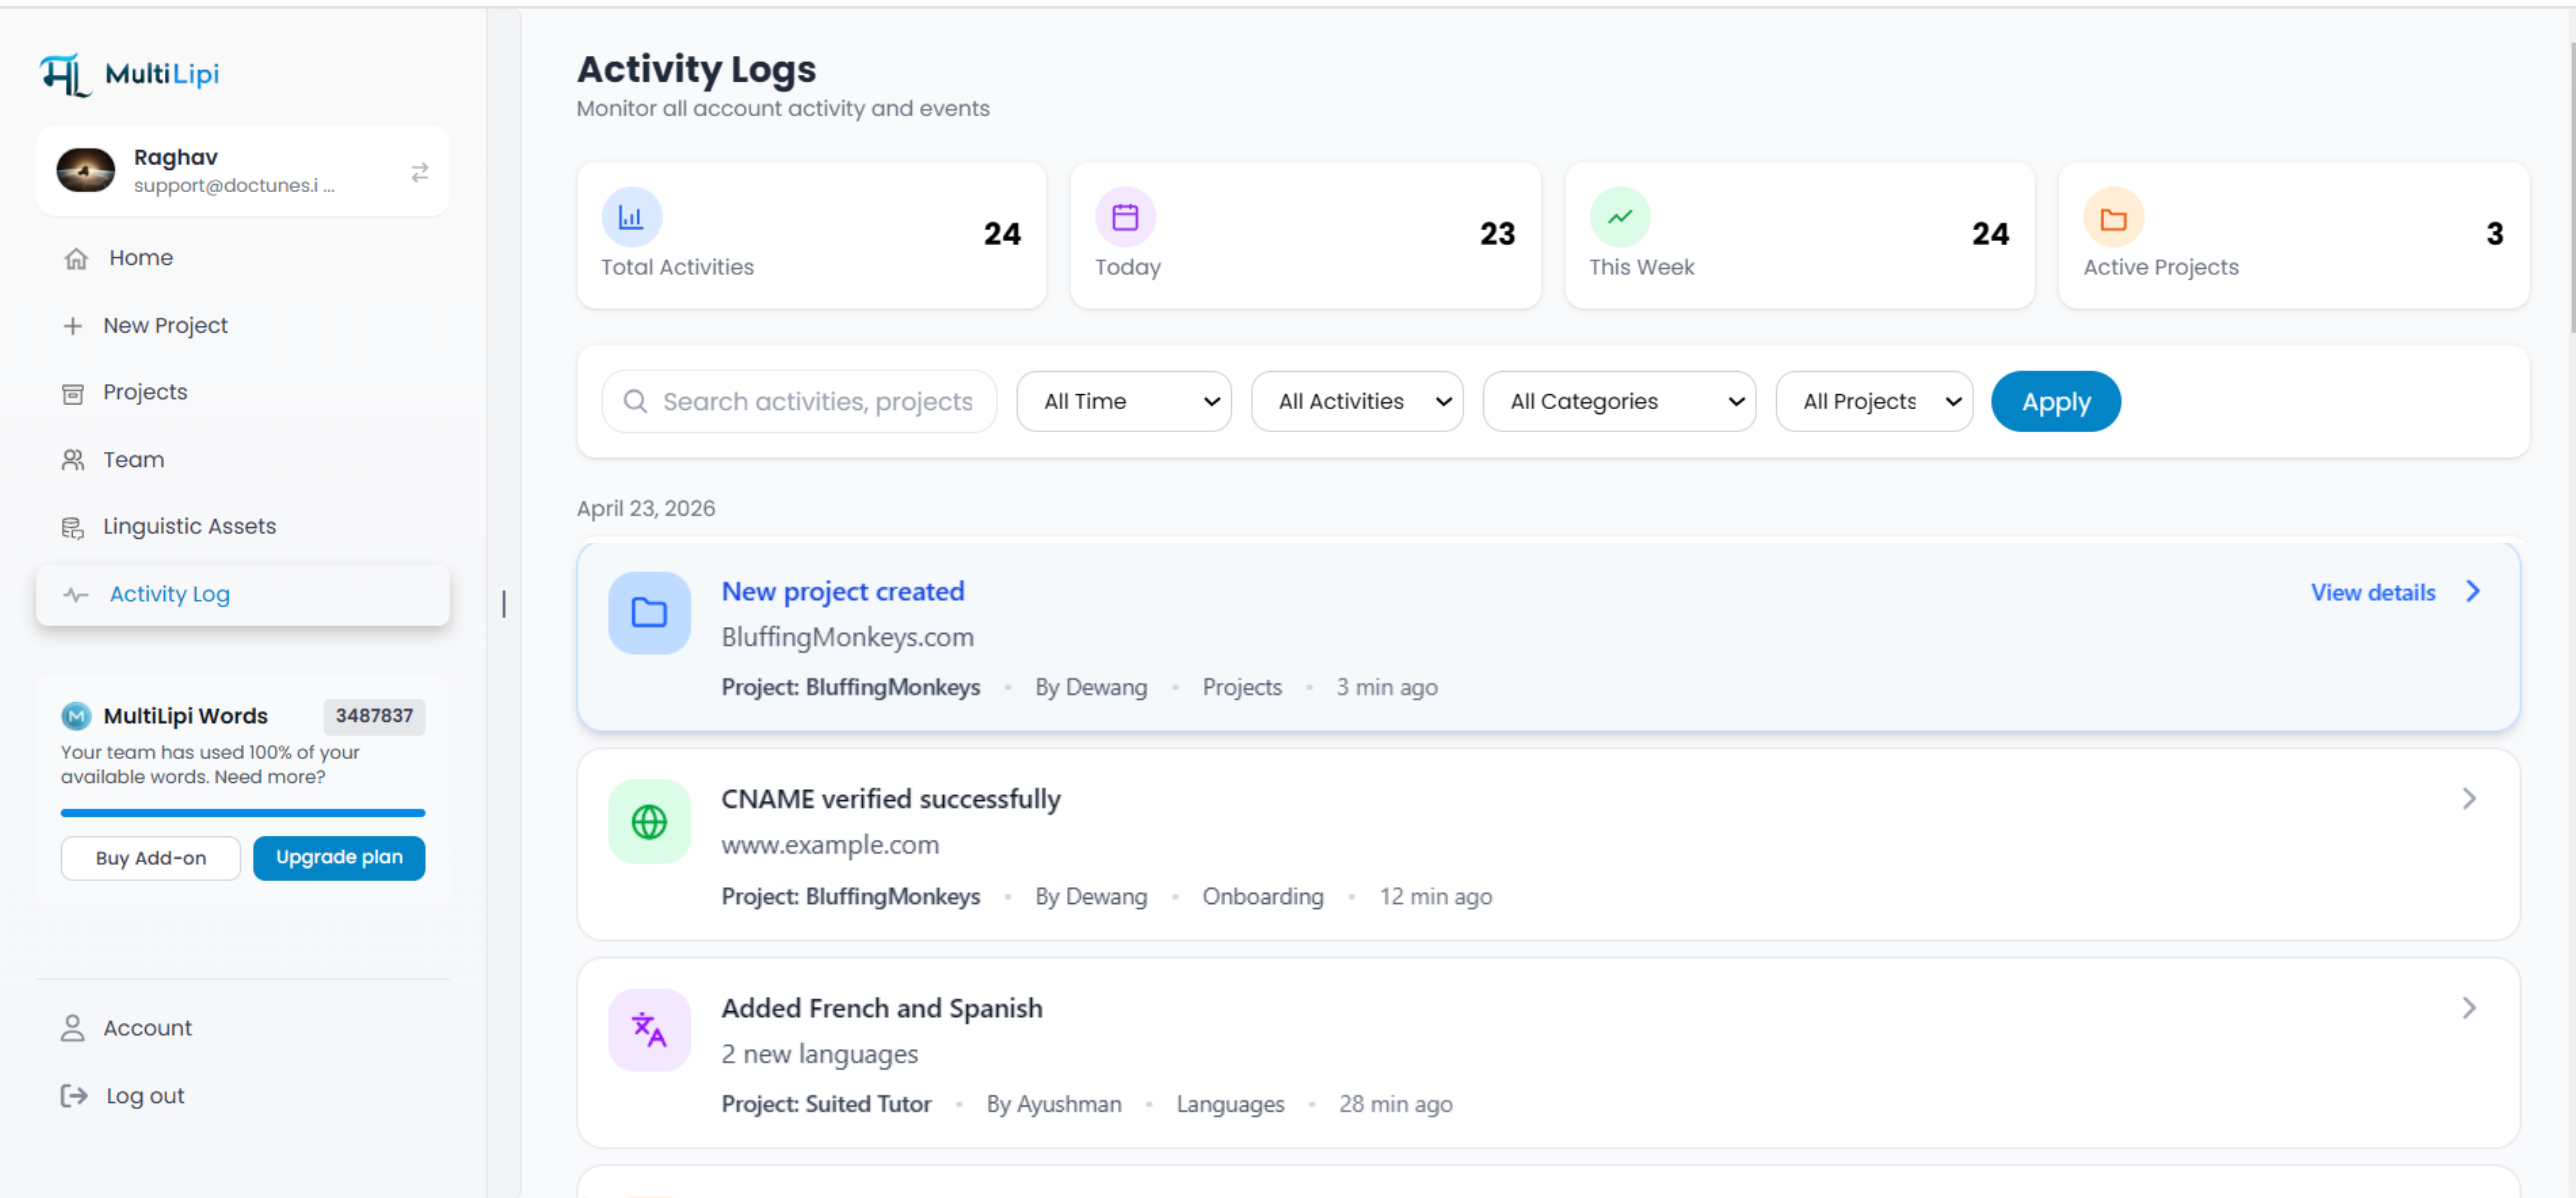The image size is (2576, 1198).
Task: Click the translation icon on Added French and Spanish
Action: point(648,1029)
